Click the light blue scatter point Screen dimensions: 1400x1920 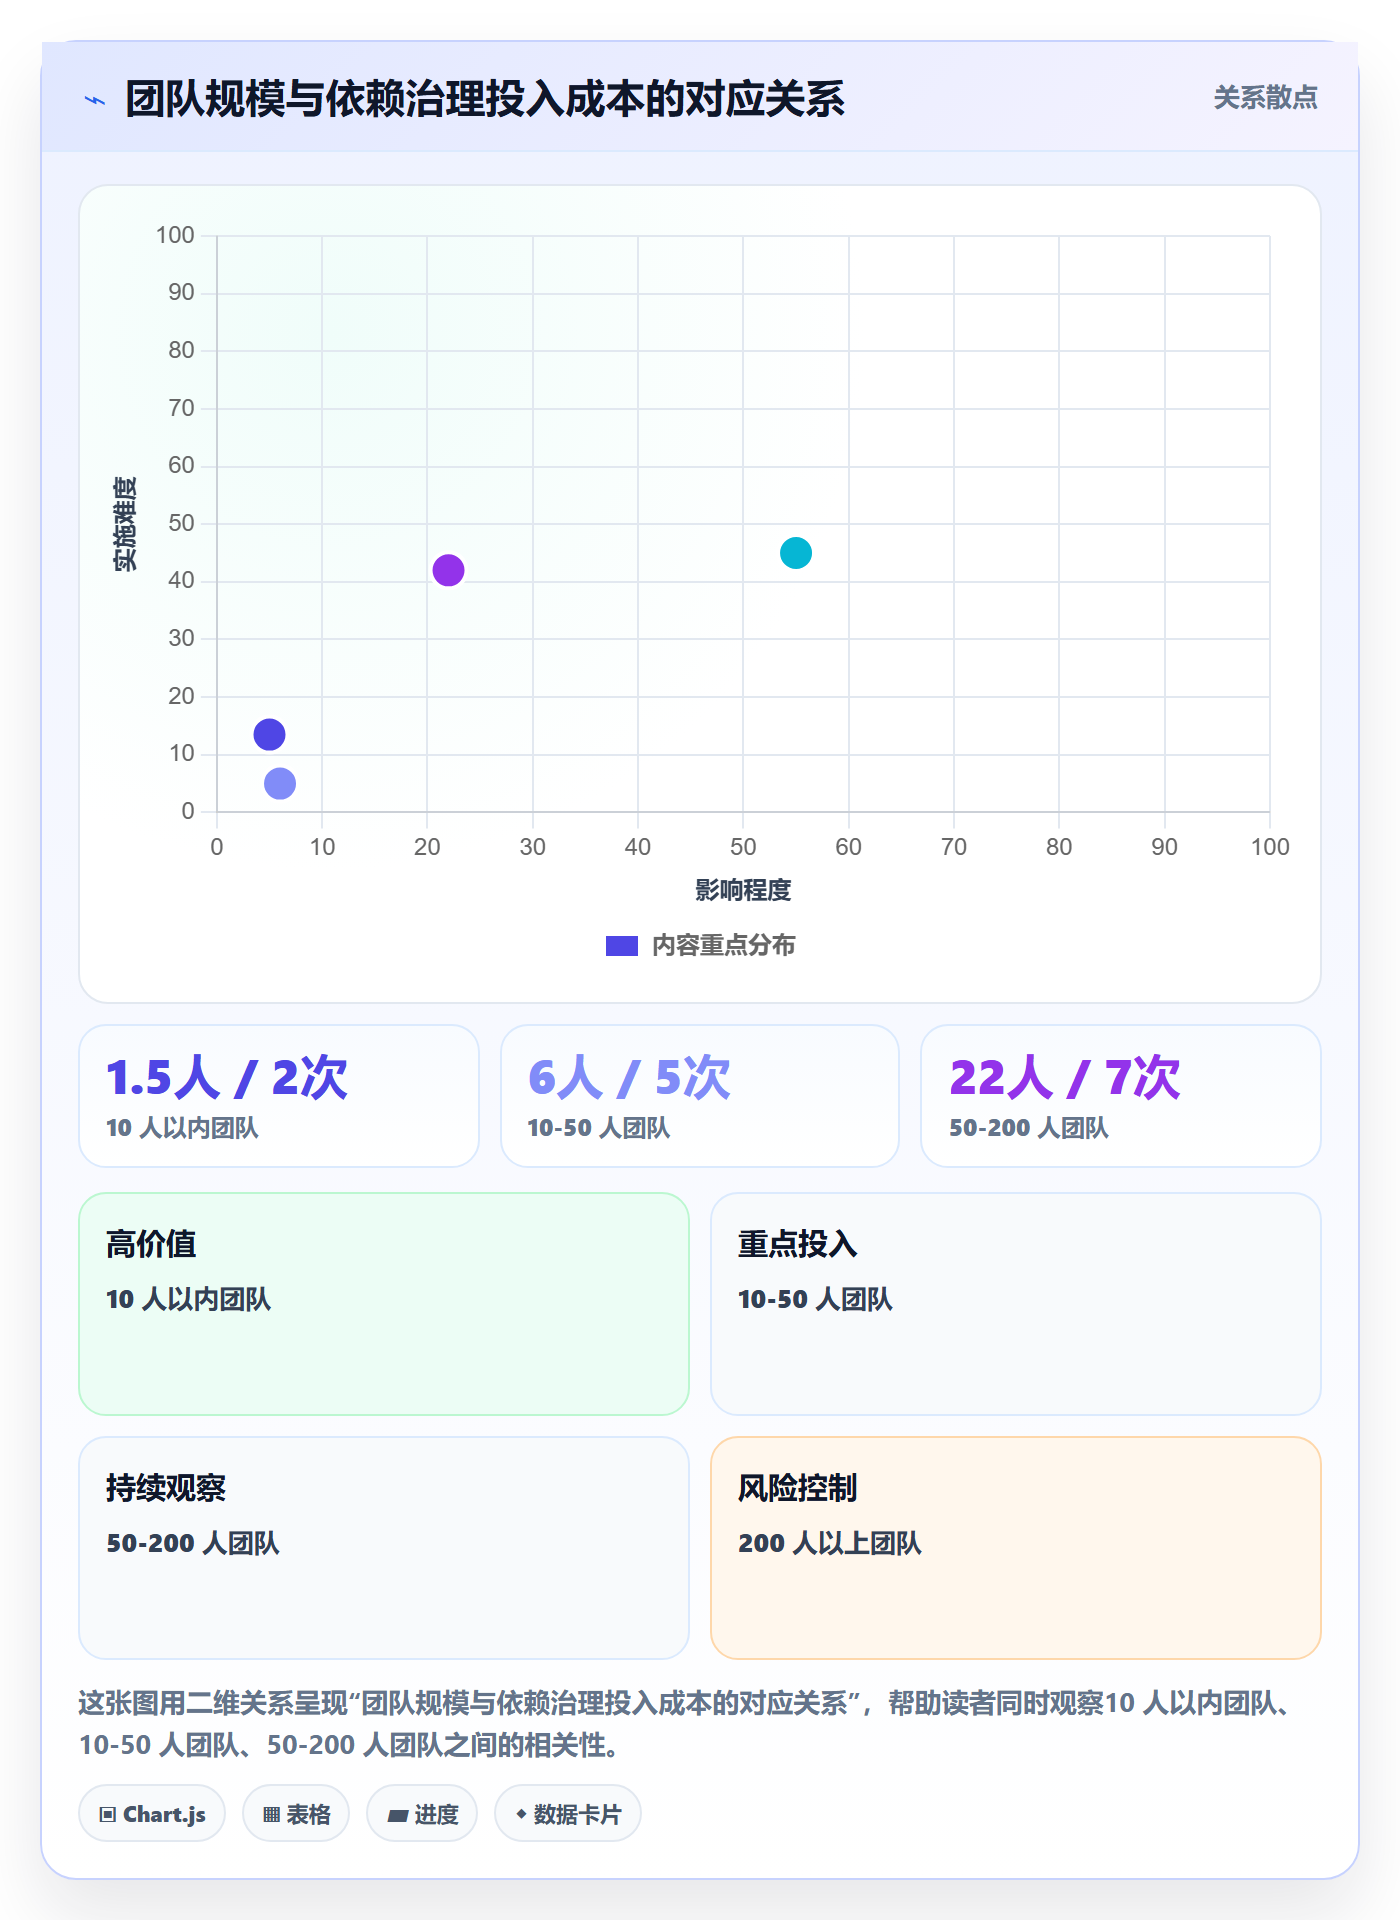point(280,783)
